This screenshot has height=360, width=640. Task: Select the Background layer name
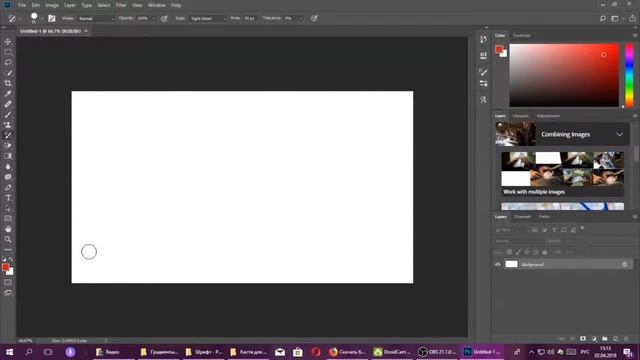533,264
